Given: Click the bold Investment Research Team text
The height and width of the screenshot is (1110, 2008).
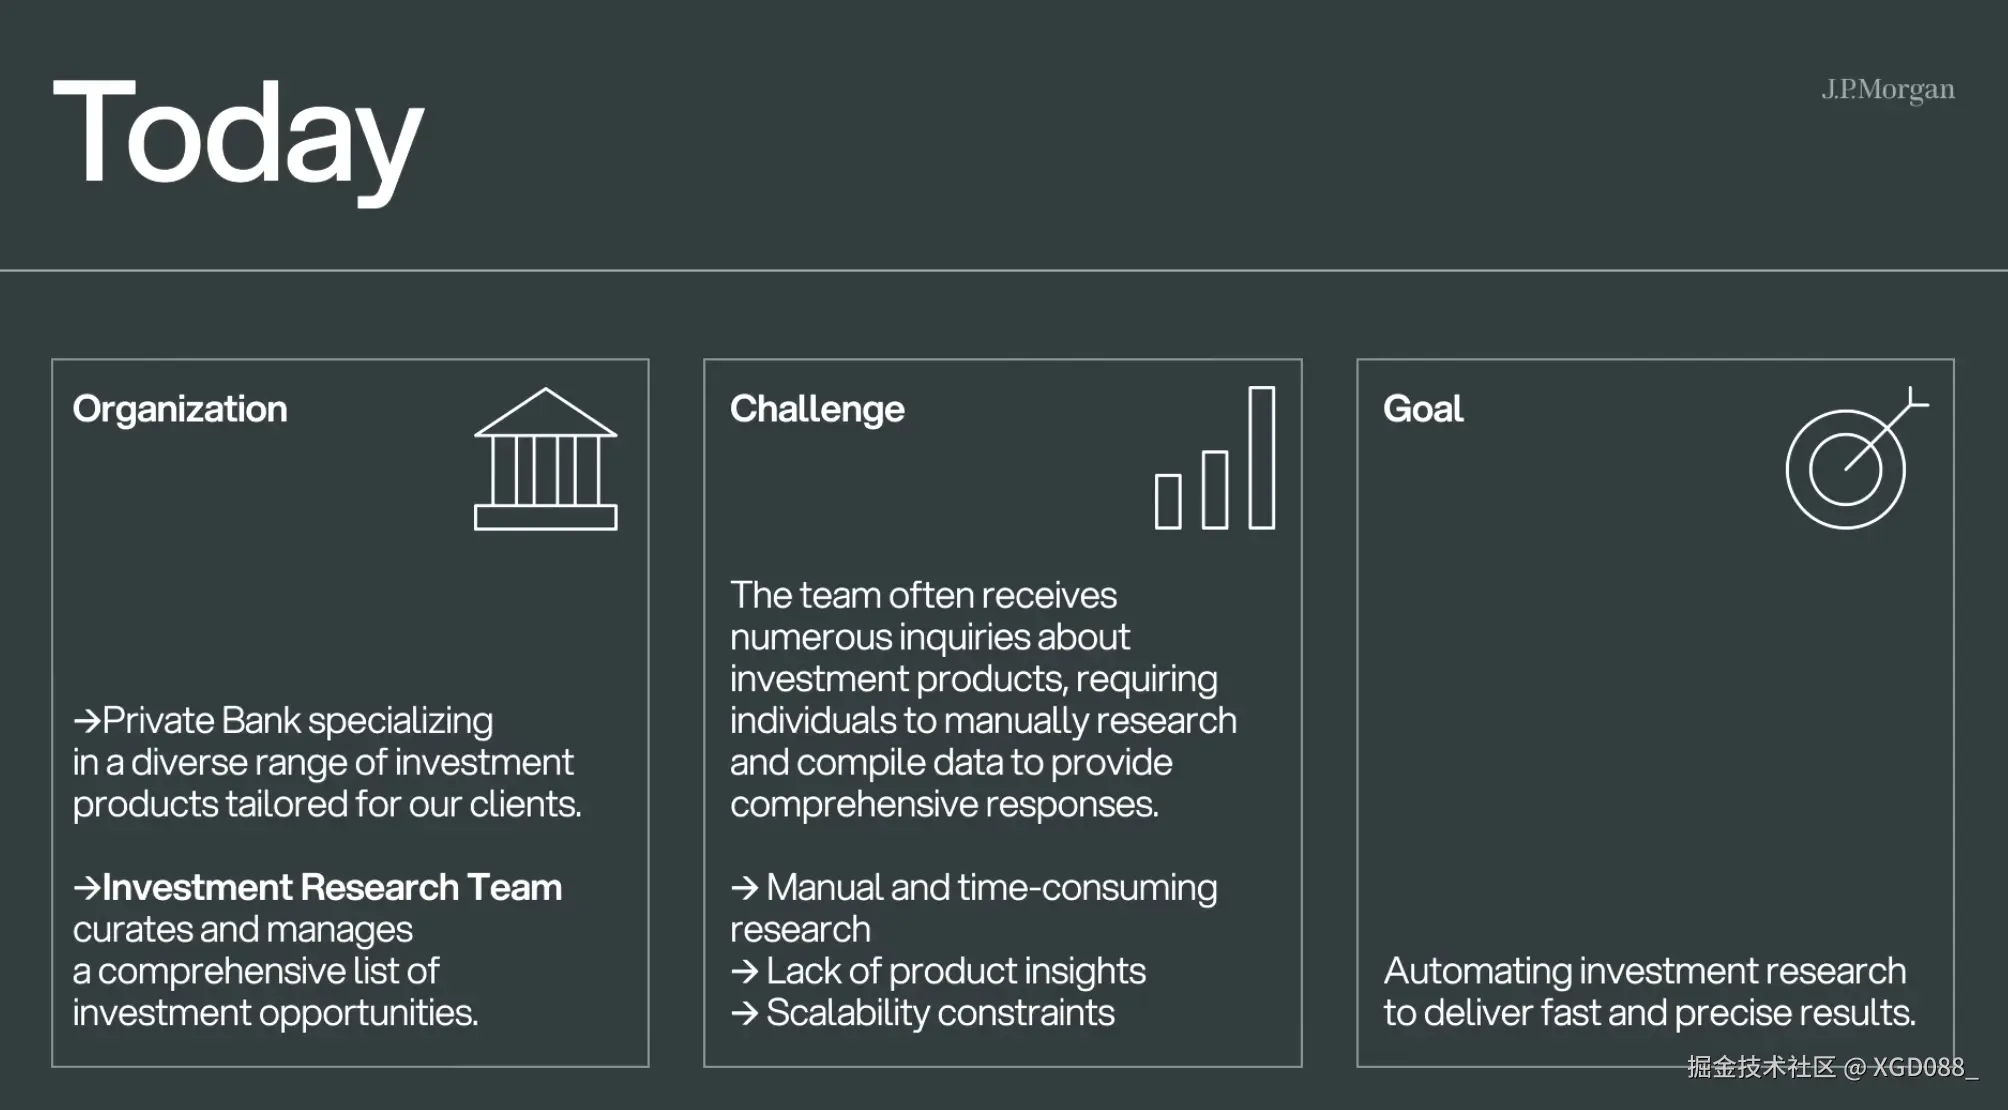Looking at the screenshot, I should point(332,887).
